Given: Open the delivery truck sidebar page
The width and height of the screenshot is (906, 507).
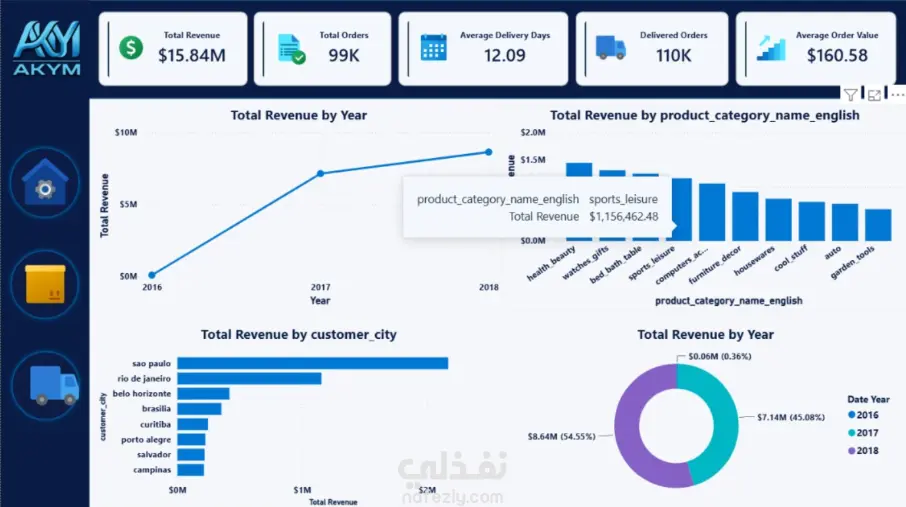Looking at the screenshot, I should point(46,385).
